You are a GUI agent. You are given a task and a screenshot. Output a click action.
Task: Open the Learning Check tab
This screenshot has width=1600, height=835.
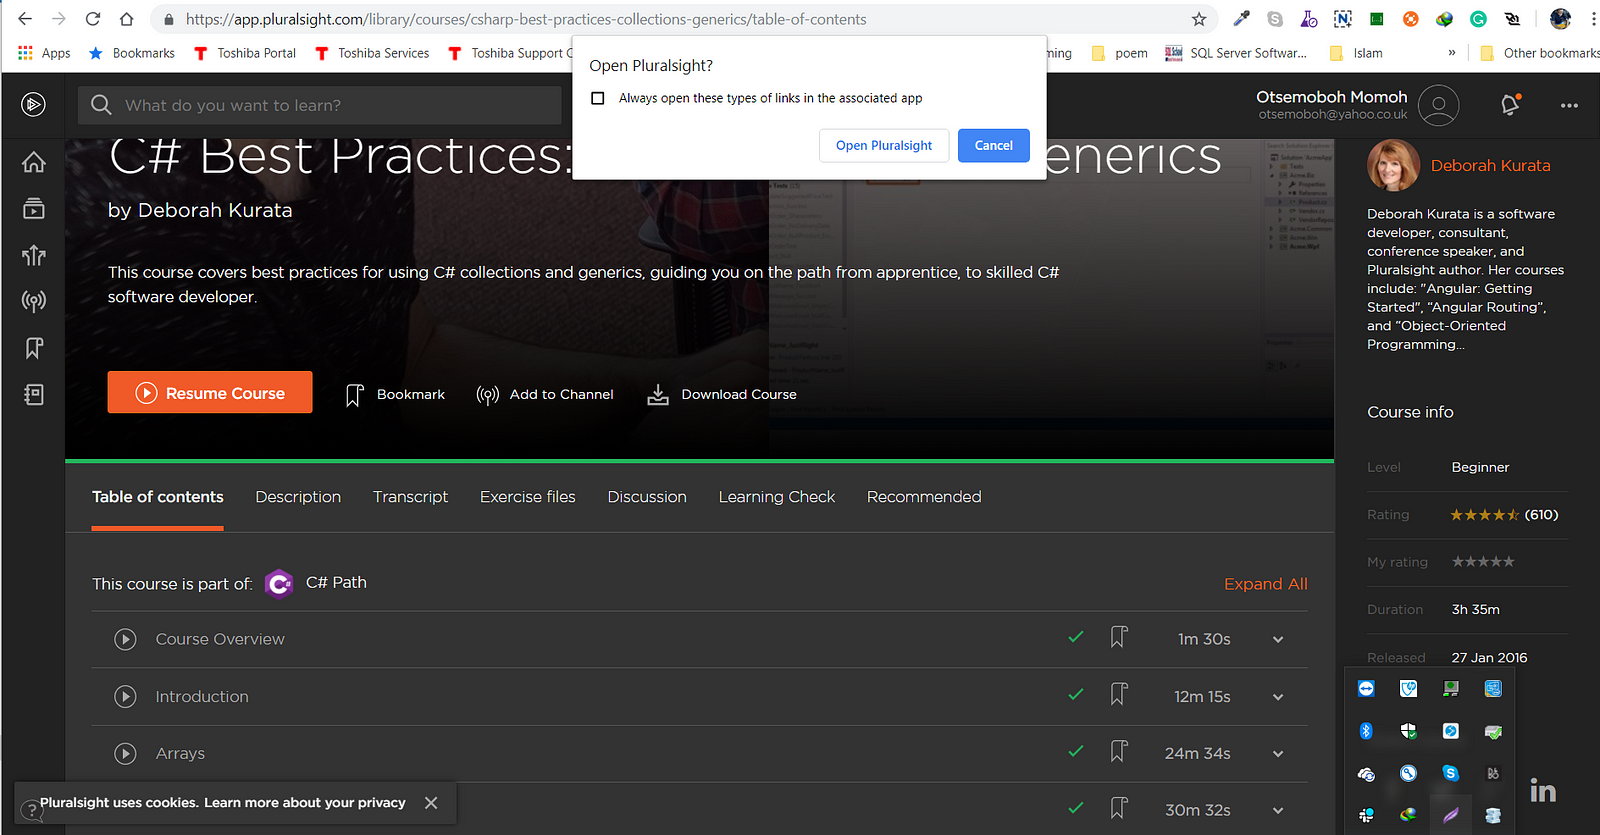[x=777, y=497]
